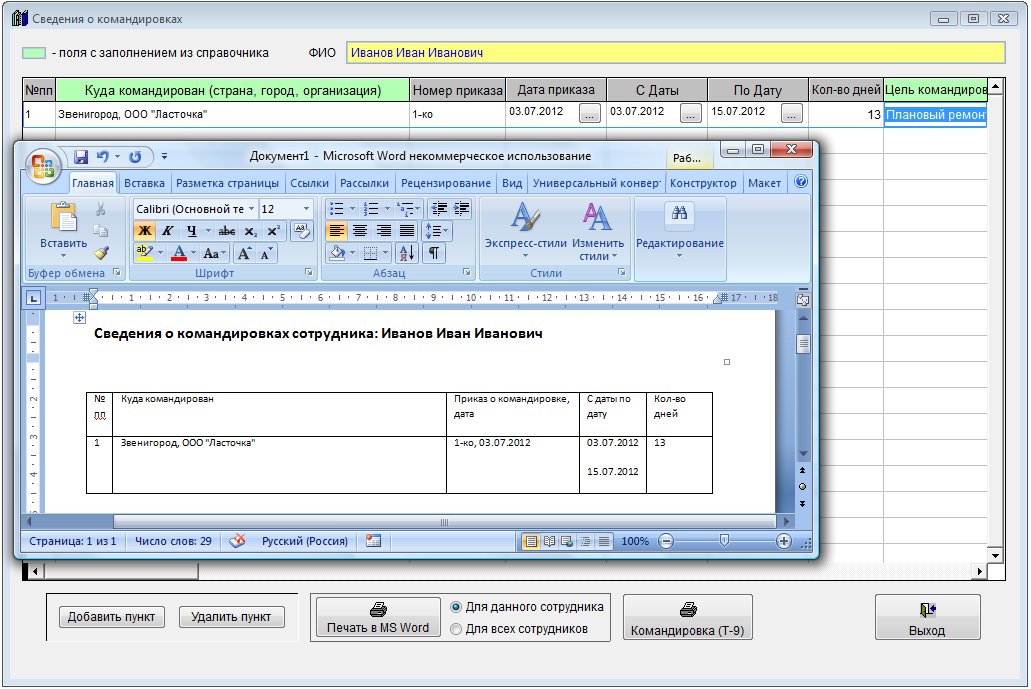Expand the Calibri font name dropdown

(251, 209)
